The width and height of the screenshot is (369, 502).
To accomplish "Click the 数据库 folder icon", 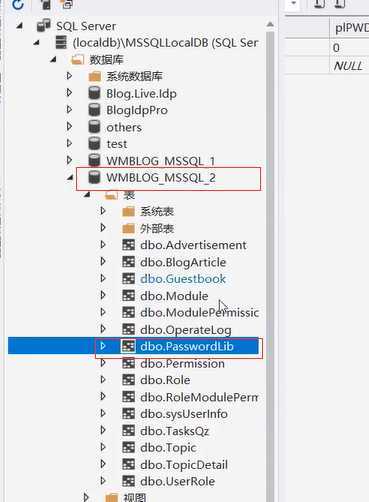I will click(77, 60).
